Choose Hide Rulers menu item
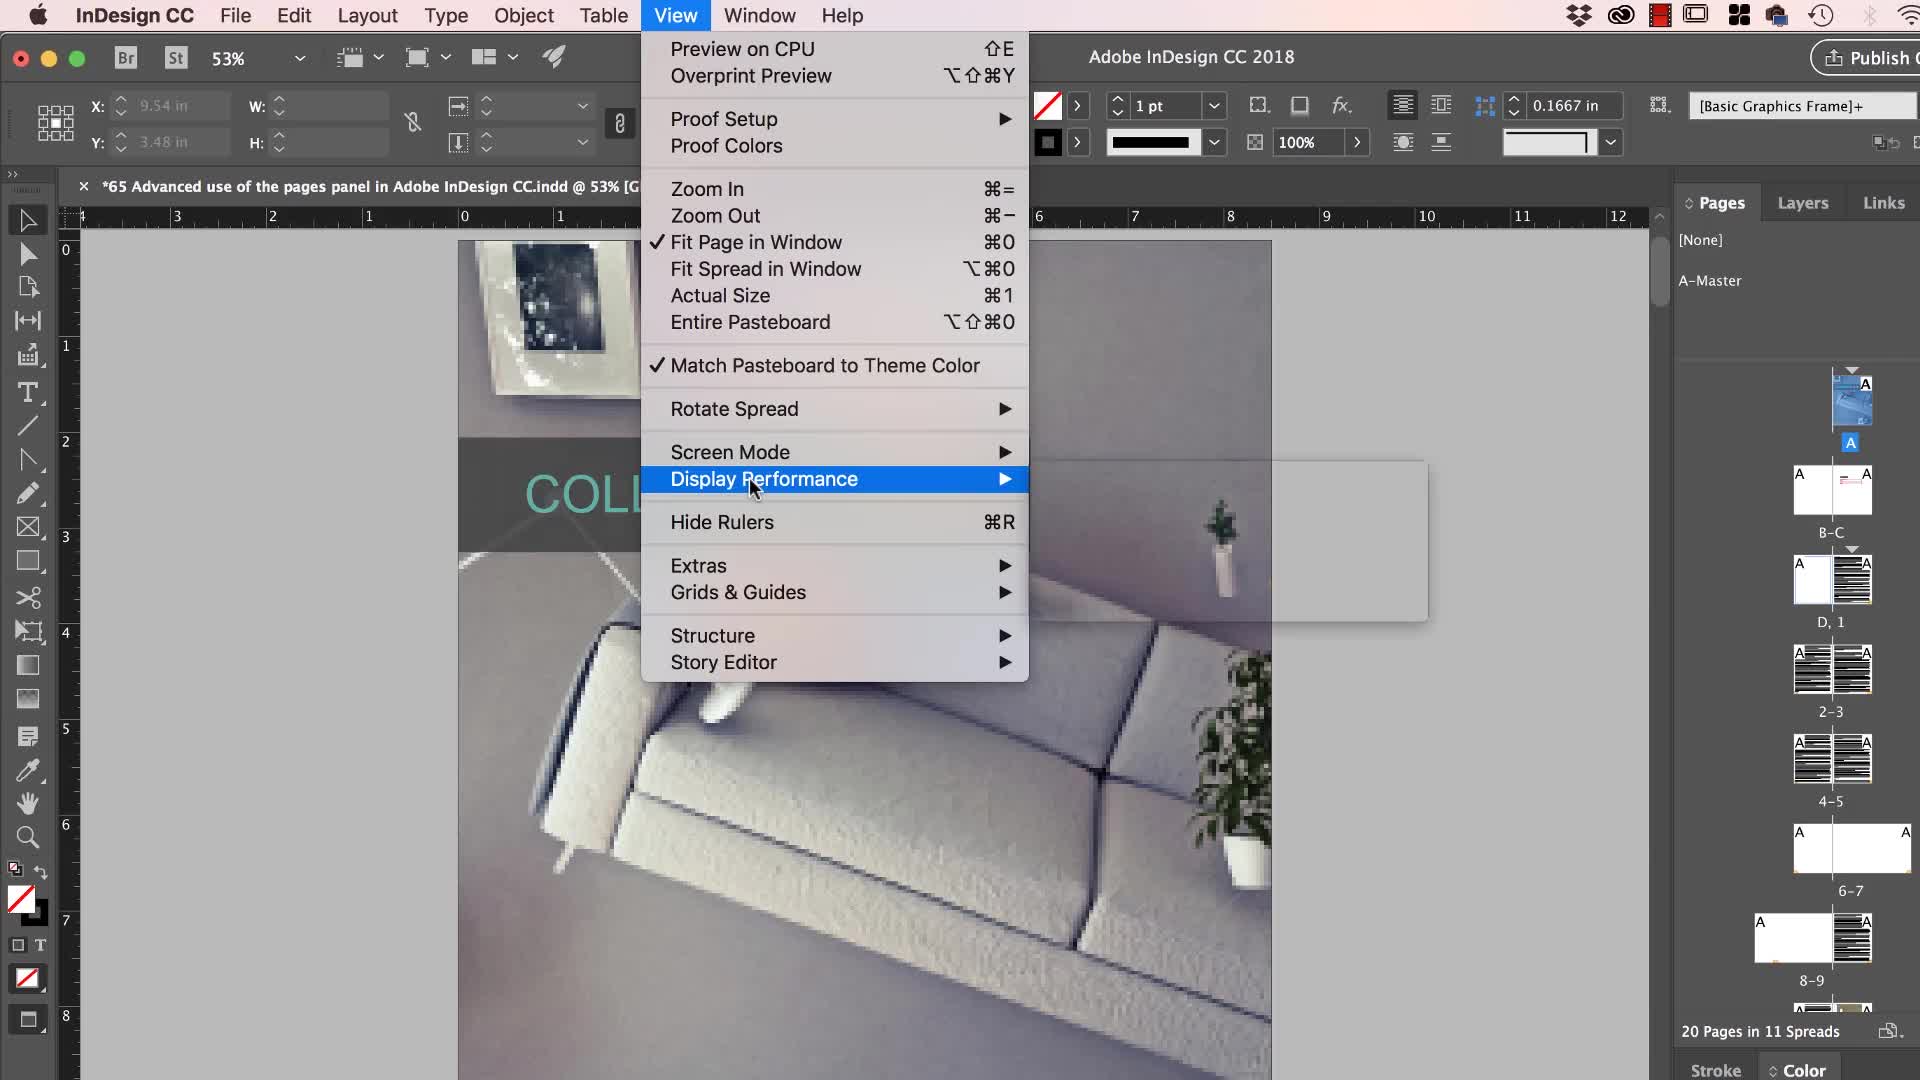 click(x=834, y=522)
